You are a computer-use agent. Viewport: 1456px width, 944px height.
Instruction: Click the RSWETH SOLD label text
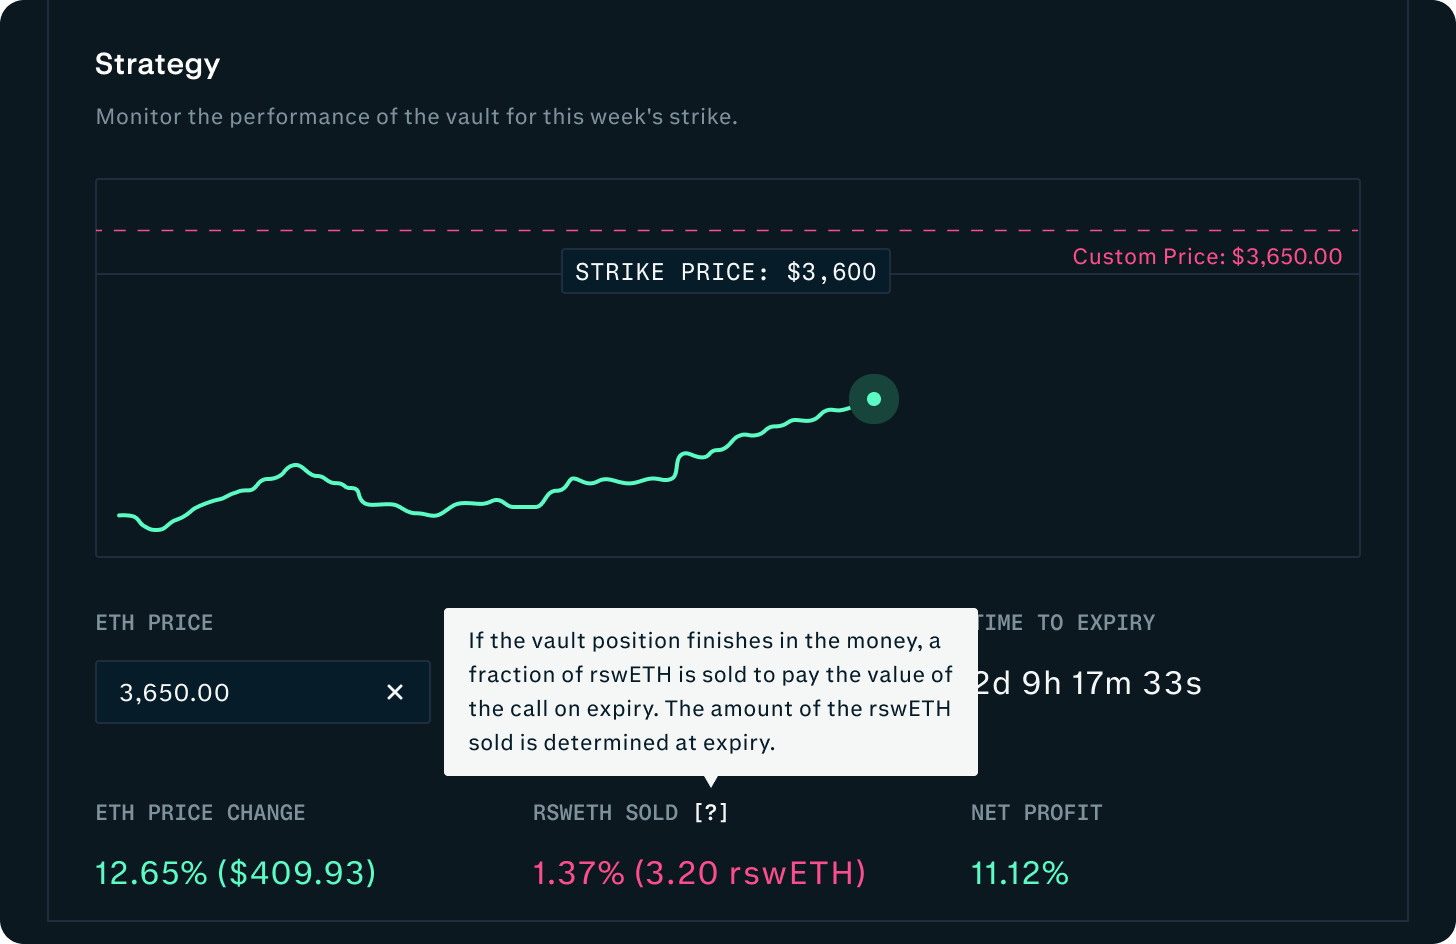(x=605, y=813)
